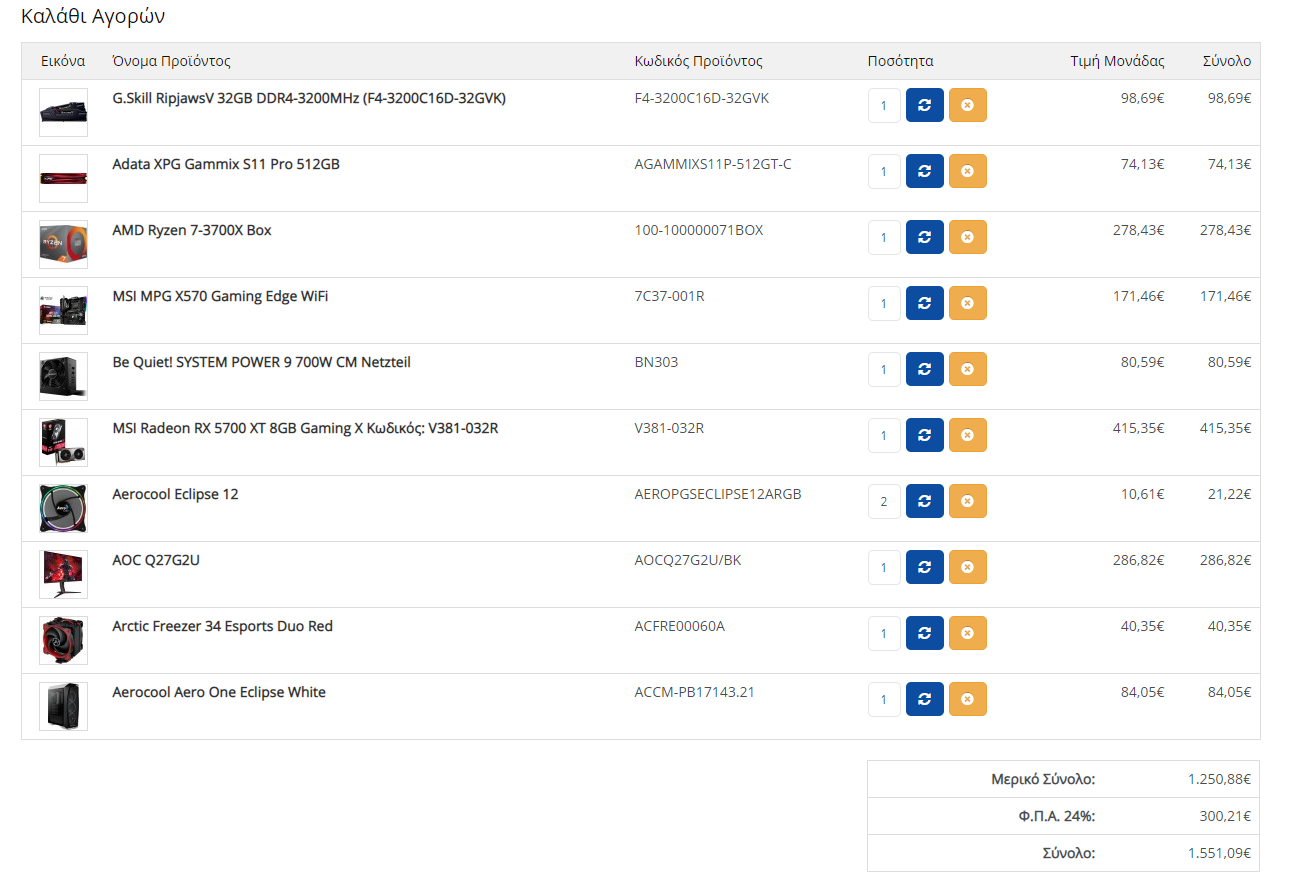Click quantity field for G.Skill RipjawsV

click(884, 105)
